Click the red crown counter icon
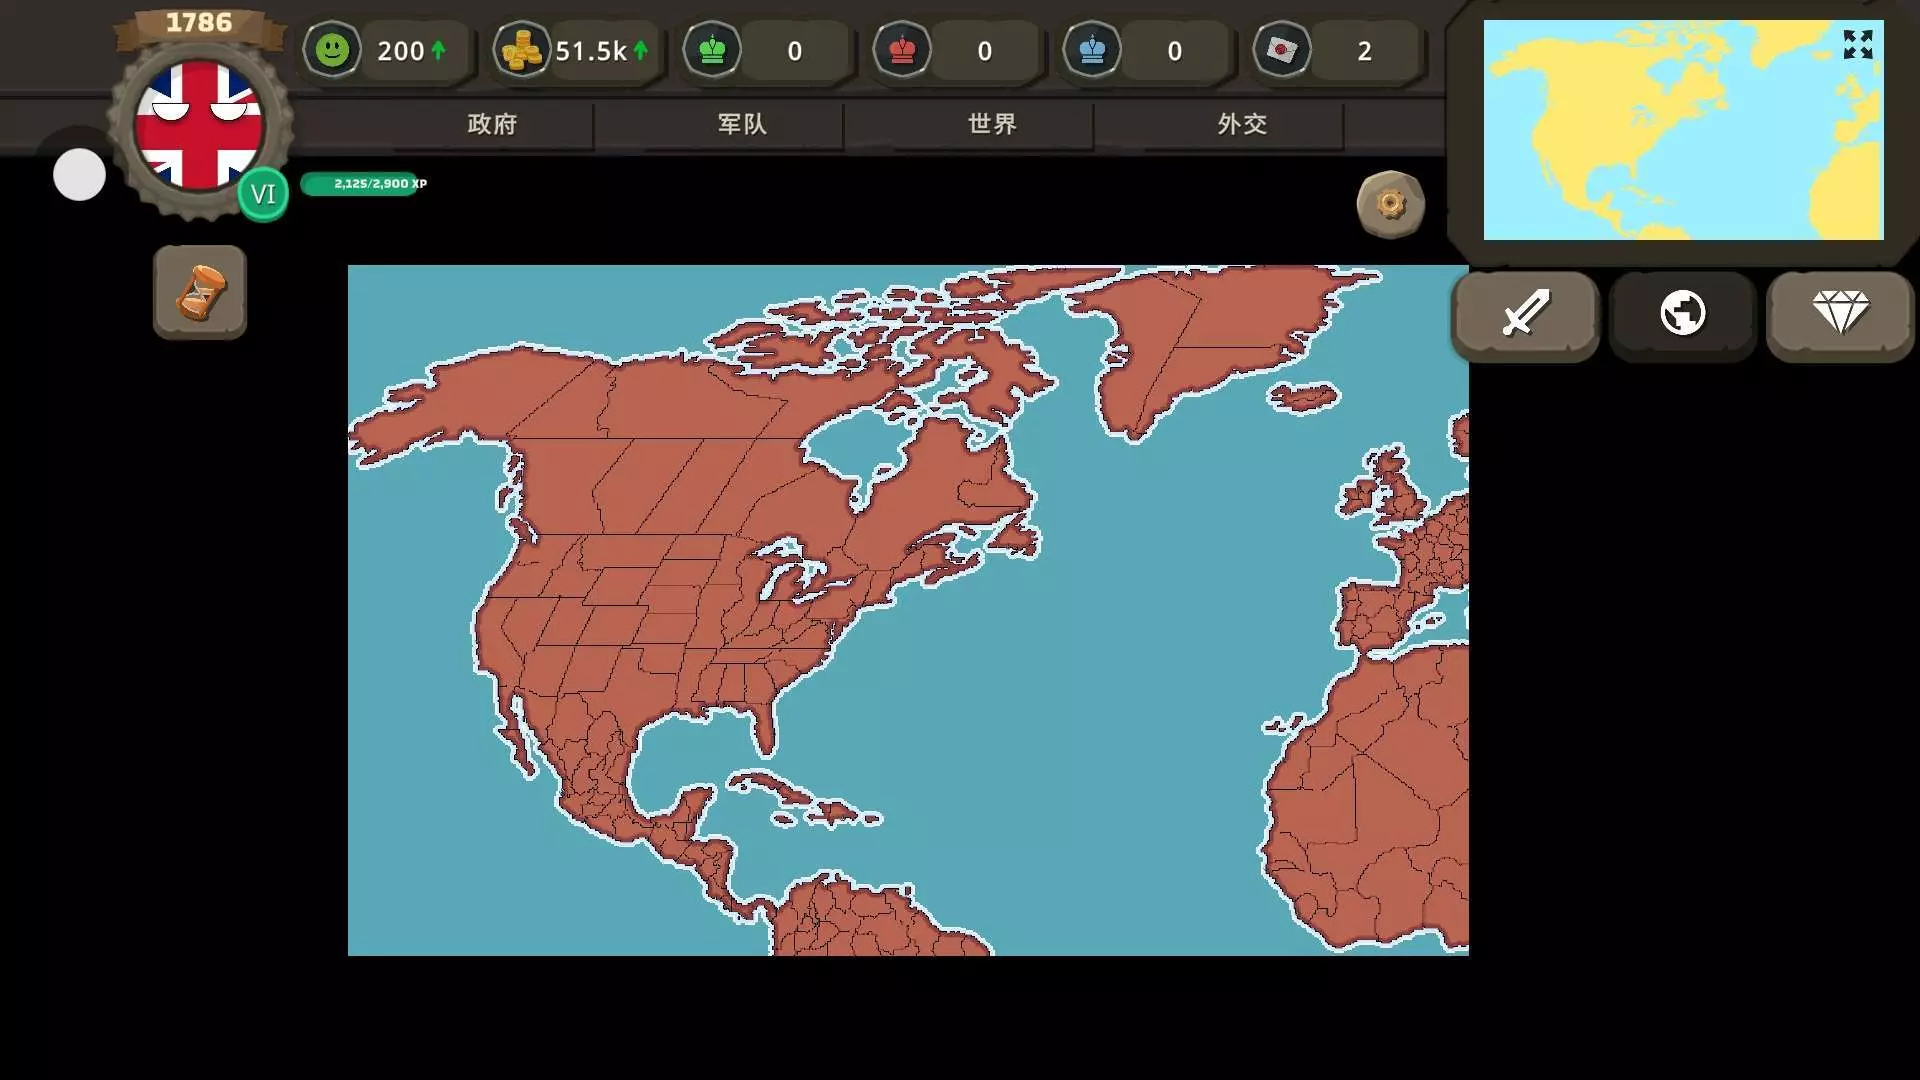1920x1080 pixels. (902, 50)
